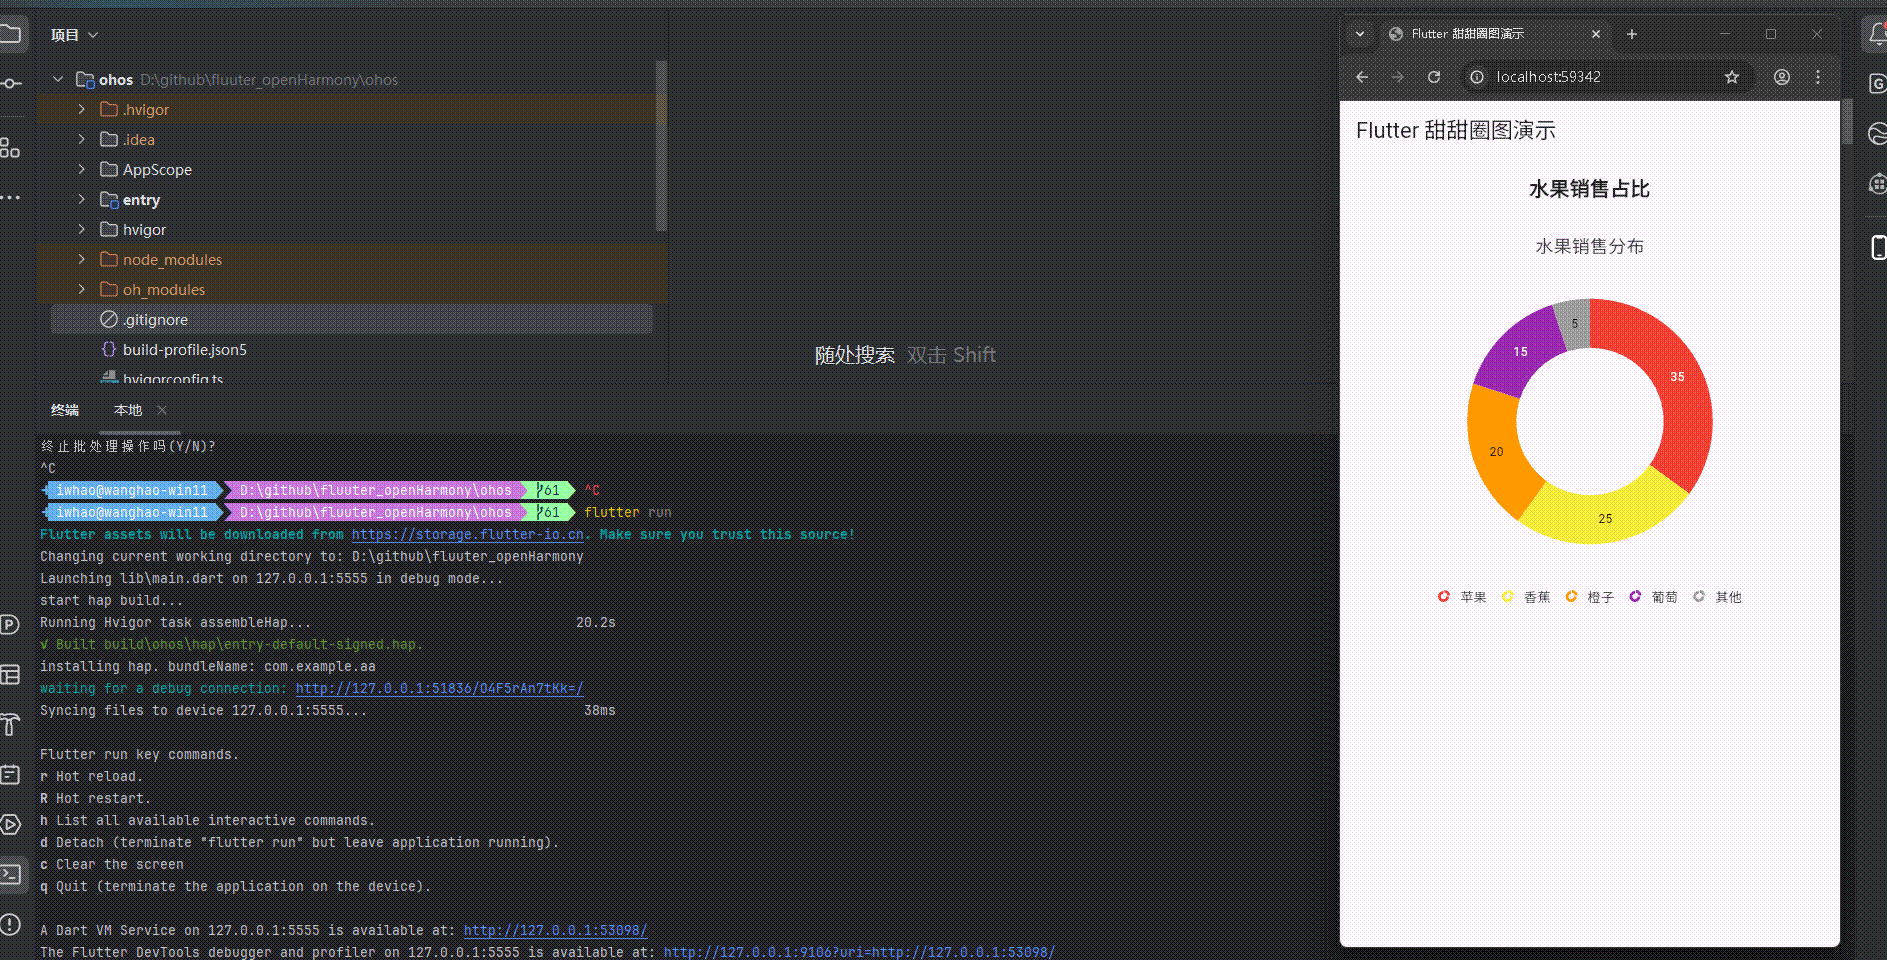The height and width of the screenshot is (960, 1887).
Task: Expand the .hvigor folder
Action: (x=82, y=109)
